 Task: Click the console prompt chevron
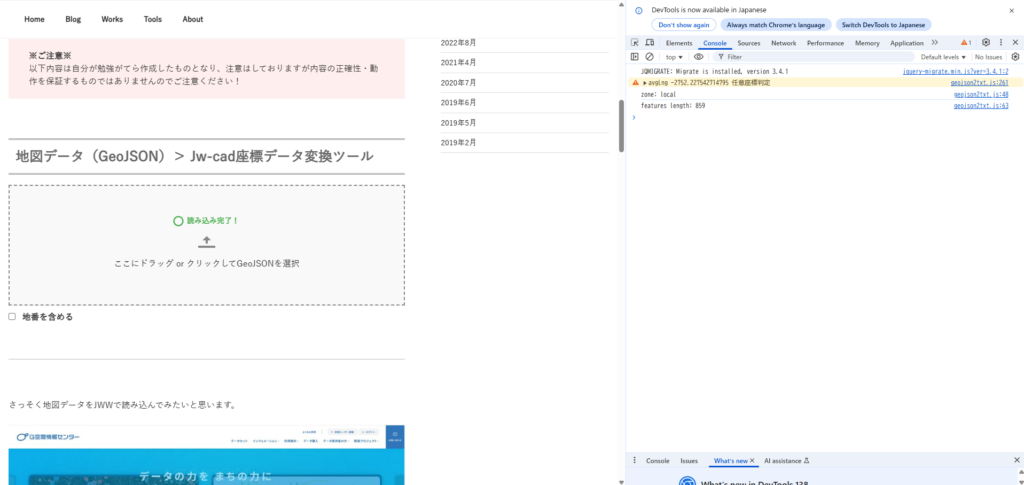pyautogui.click(x=633, y=117)
